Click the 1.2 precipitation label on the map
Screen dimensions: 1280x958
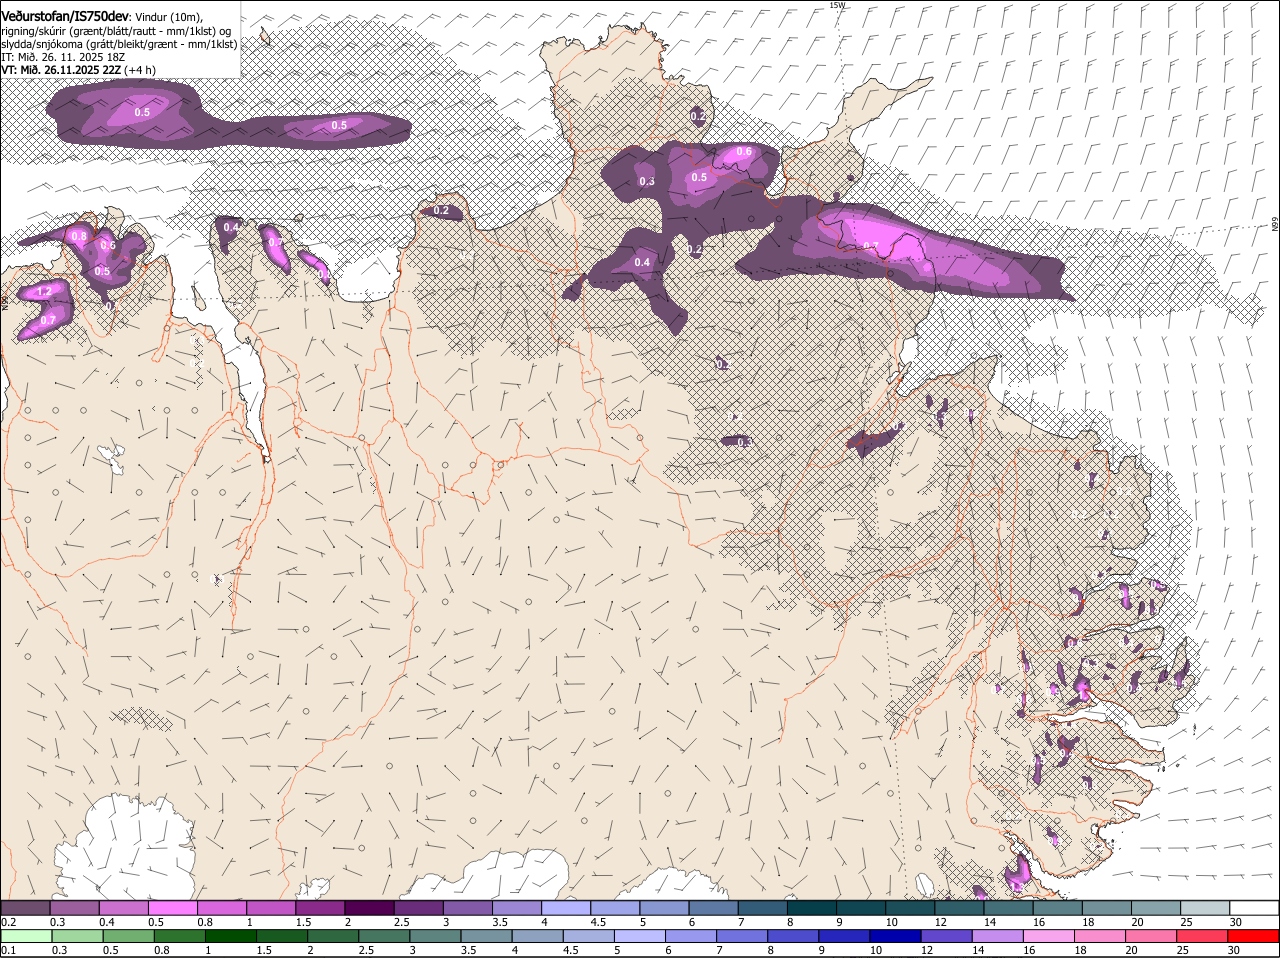[x=44, y=292]
